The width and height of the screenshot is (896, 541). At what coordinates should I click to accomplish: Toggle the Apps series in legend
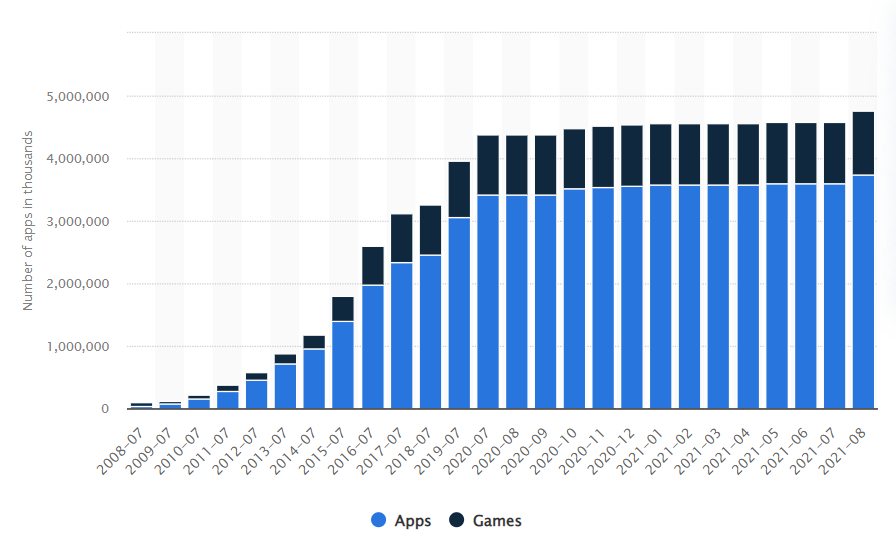tap(413, 520)
